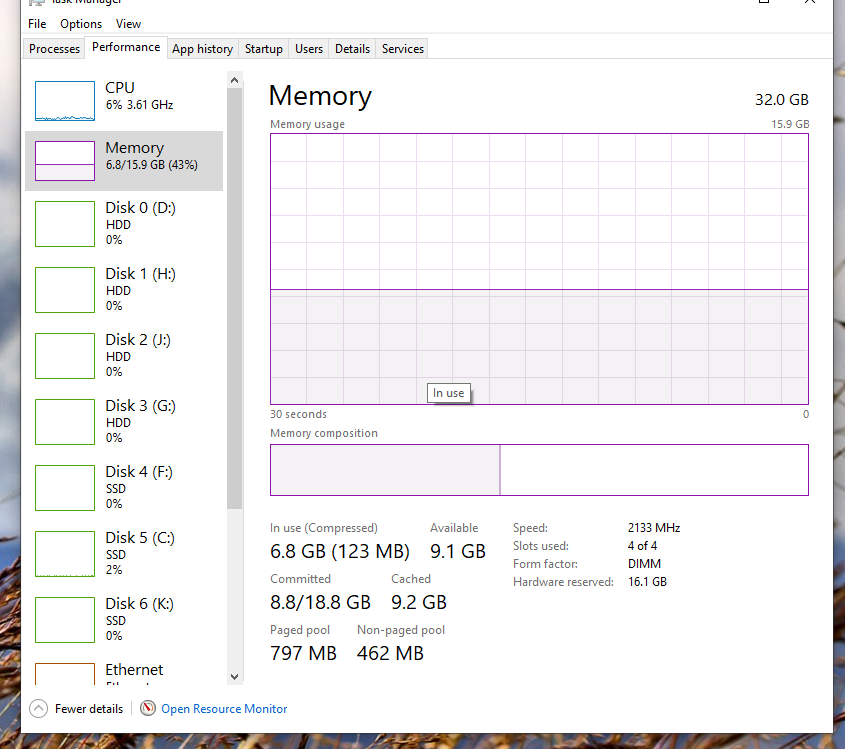Select Disk 5 (C:) graph thumbnail
The image size is (845, 749).
(65, 554)
